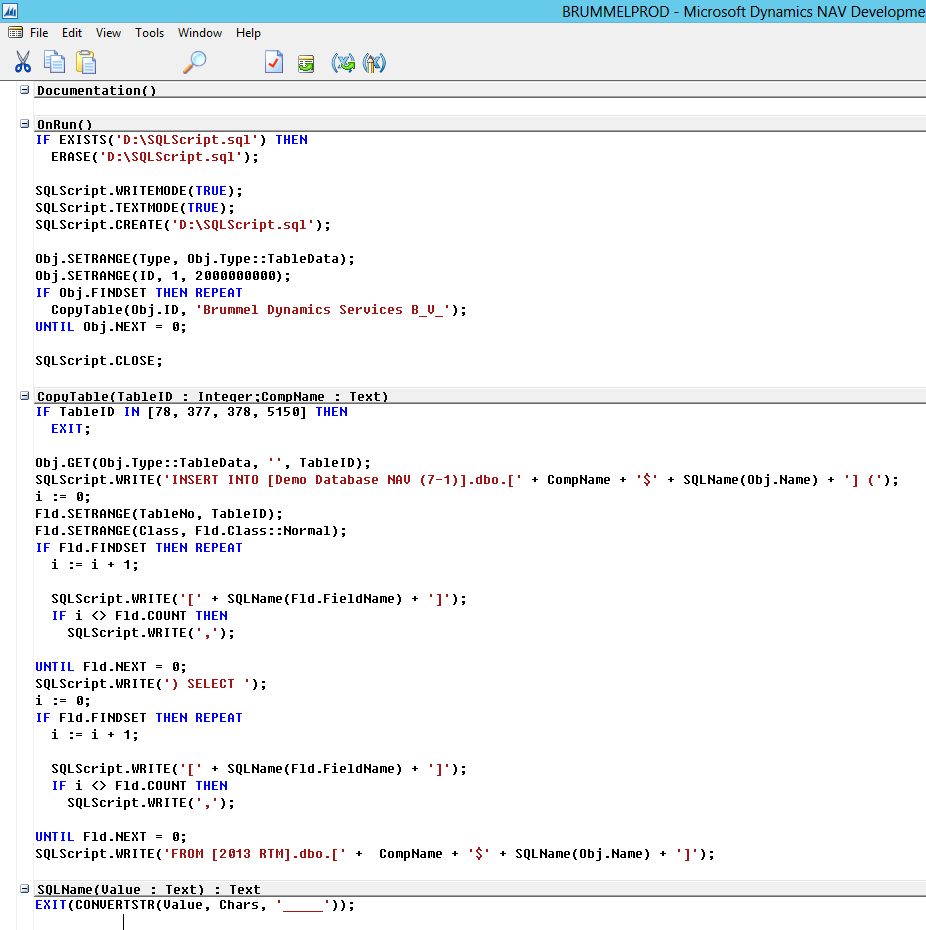Click the table icon left of File

click(x=16, y=33)
